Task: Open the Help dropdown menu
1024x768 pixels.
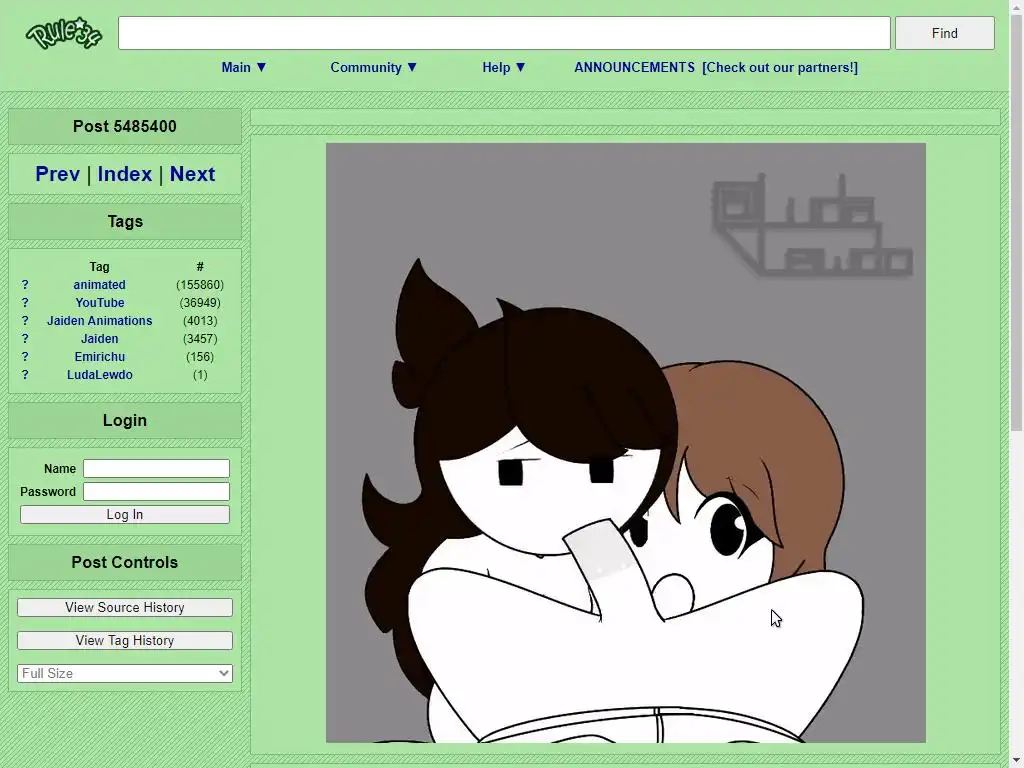Action: [x=504, y=67]
